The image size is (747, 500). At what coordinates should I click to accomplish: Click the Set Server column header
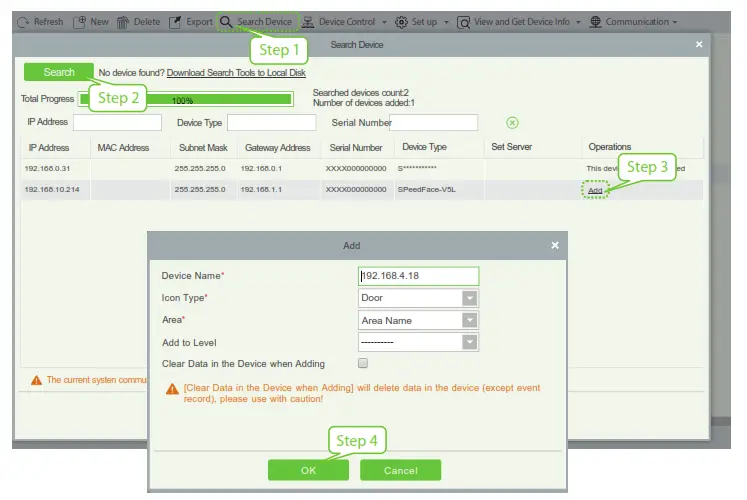click(x=512, y=147)
